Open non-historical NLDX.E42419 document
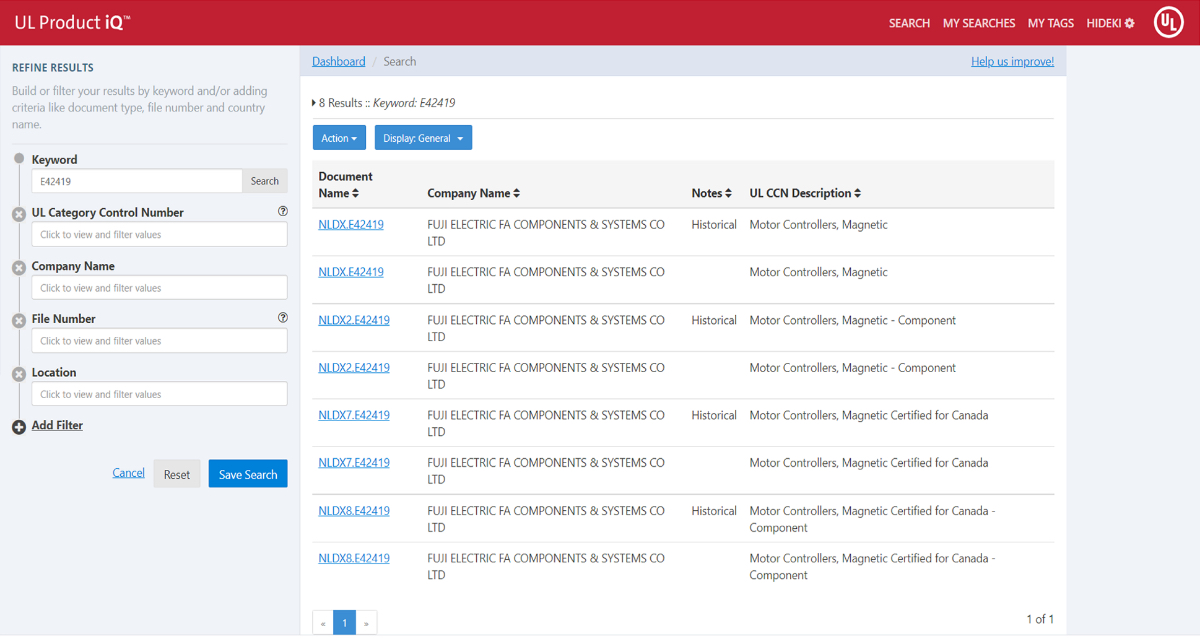The height and width of the screenshot is (638, 1200). (351, 272)
